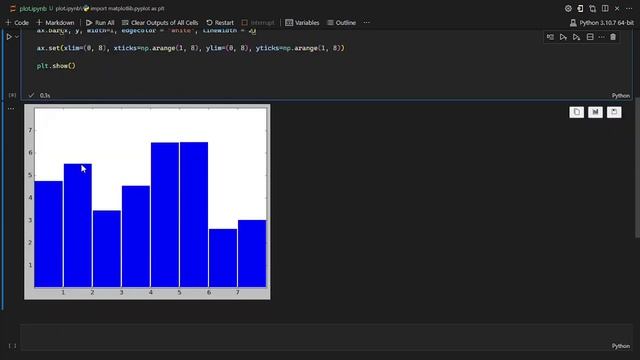
Task: Restart the notebook kernel
Action: [220, 22]
